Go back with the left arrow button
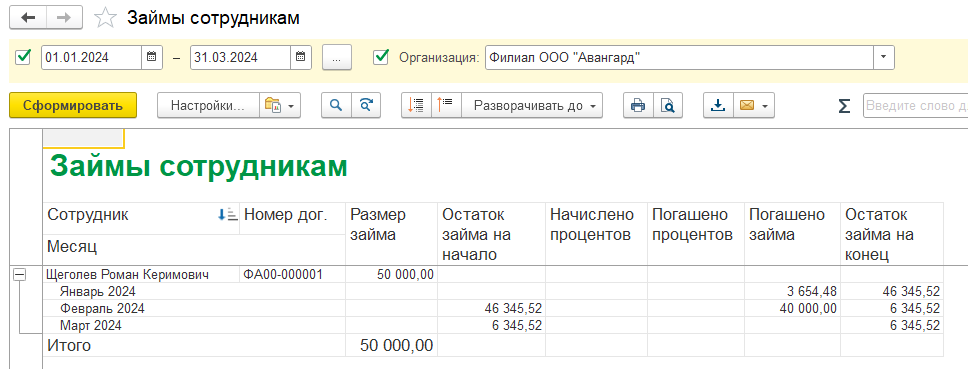Image resolution: width=968 pixels, height=369 pixels. (x=28, y=18)
